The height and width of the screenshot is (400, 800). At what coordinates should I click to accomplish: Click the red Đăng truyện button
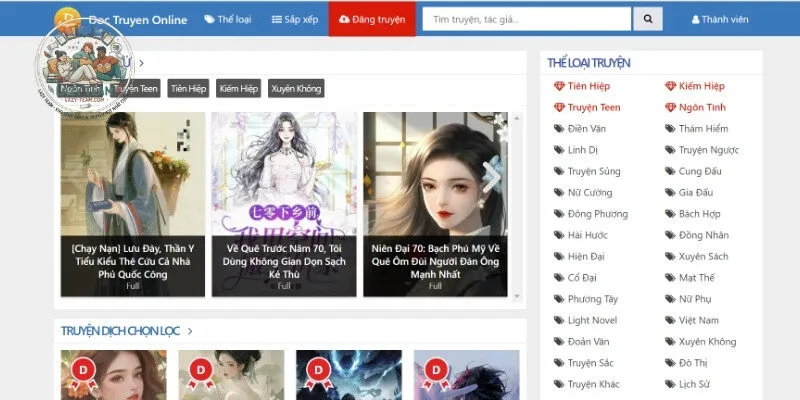pos(372,19)
